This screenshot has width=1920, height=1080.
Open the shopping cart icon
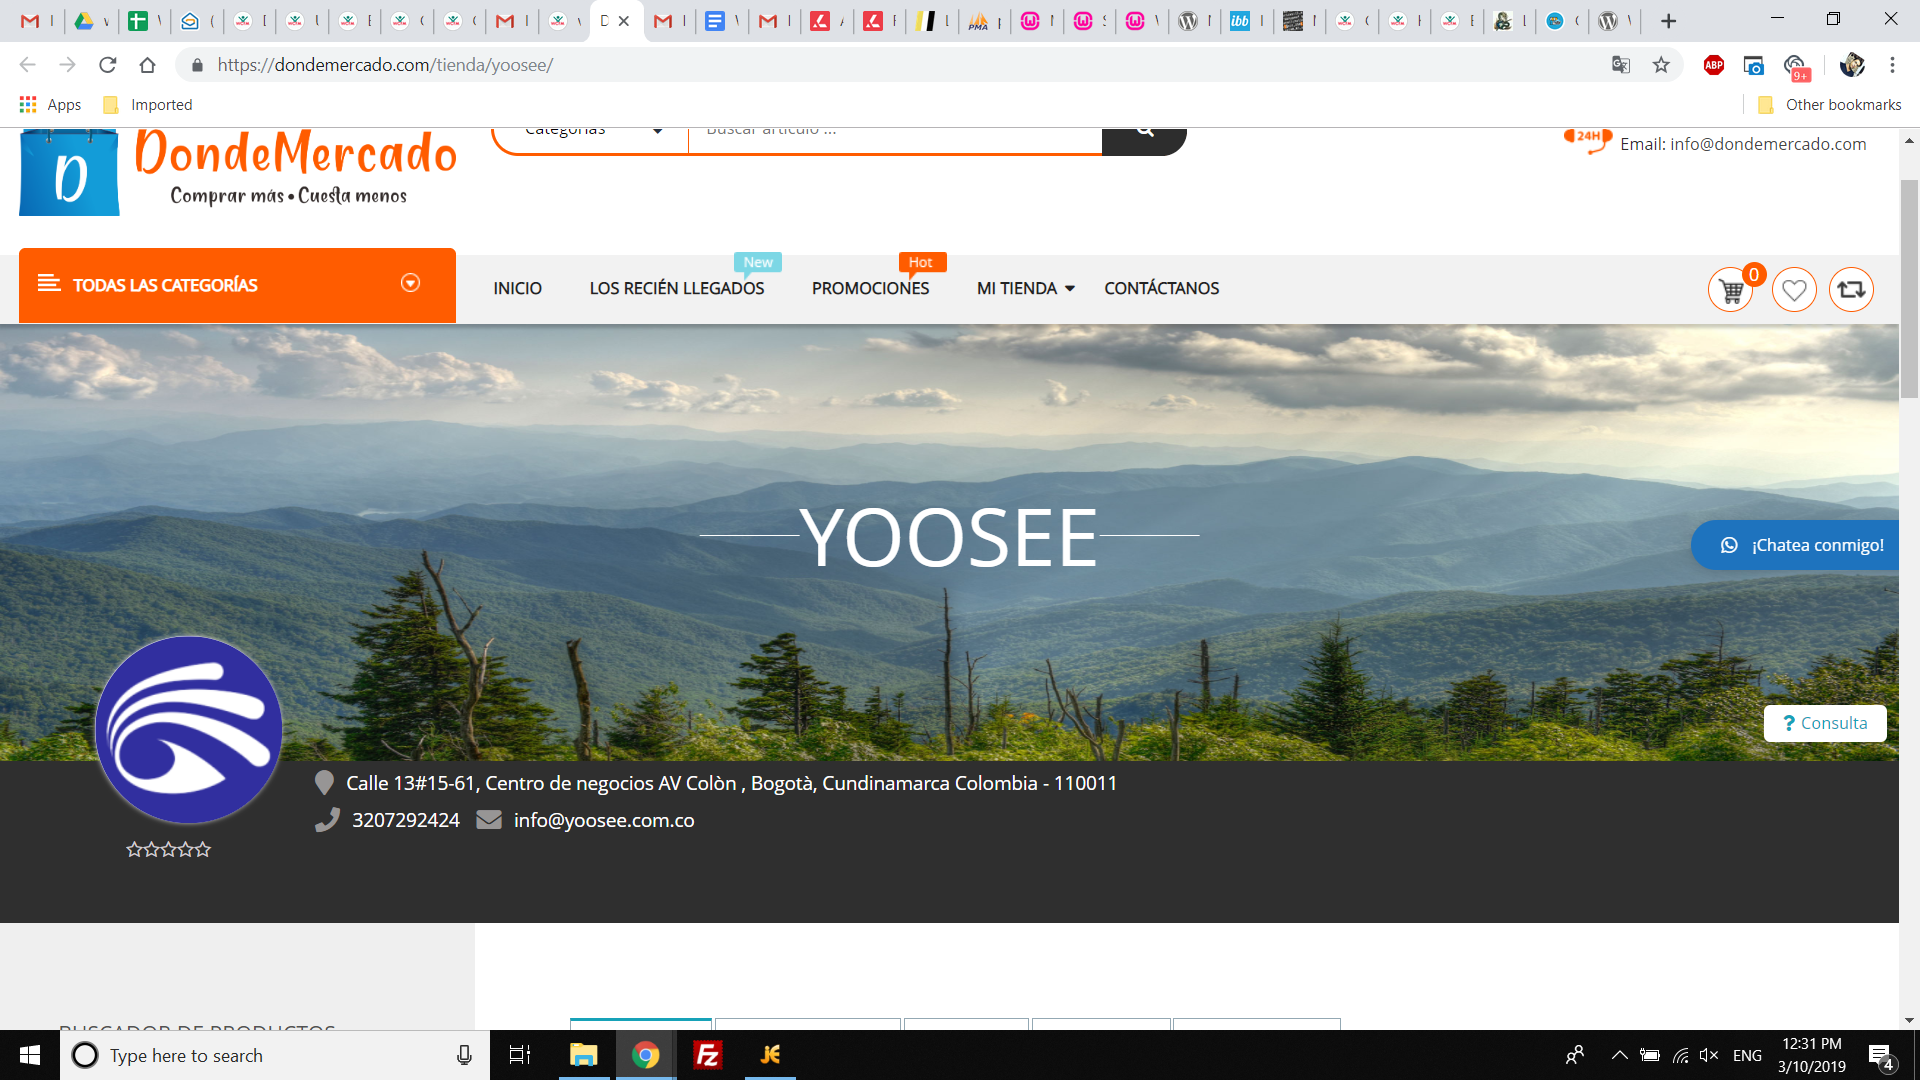[1731, 290]
